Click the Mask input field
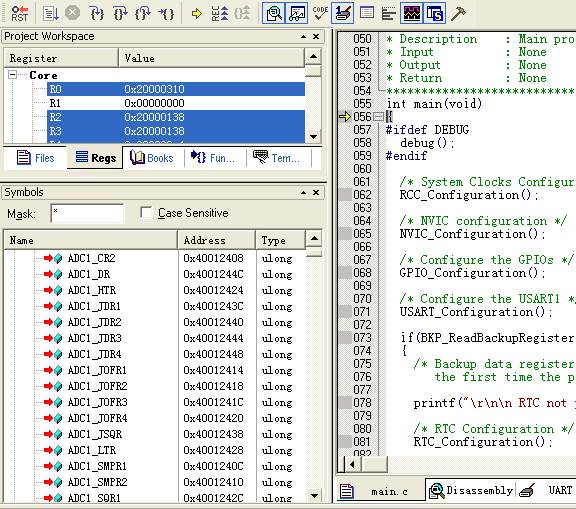Screen dimensions: 576x509 click(87, 213)
